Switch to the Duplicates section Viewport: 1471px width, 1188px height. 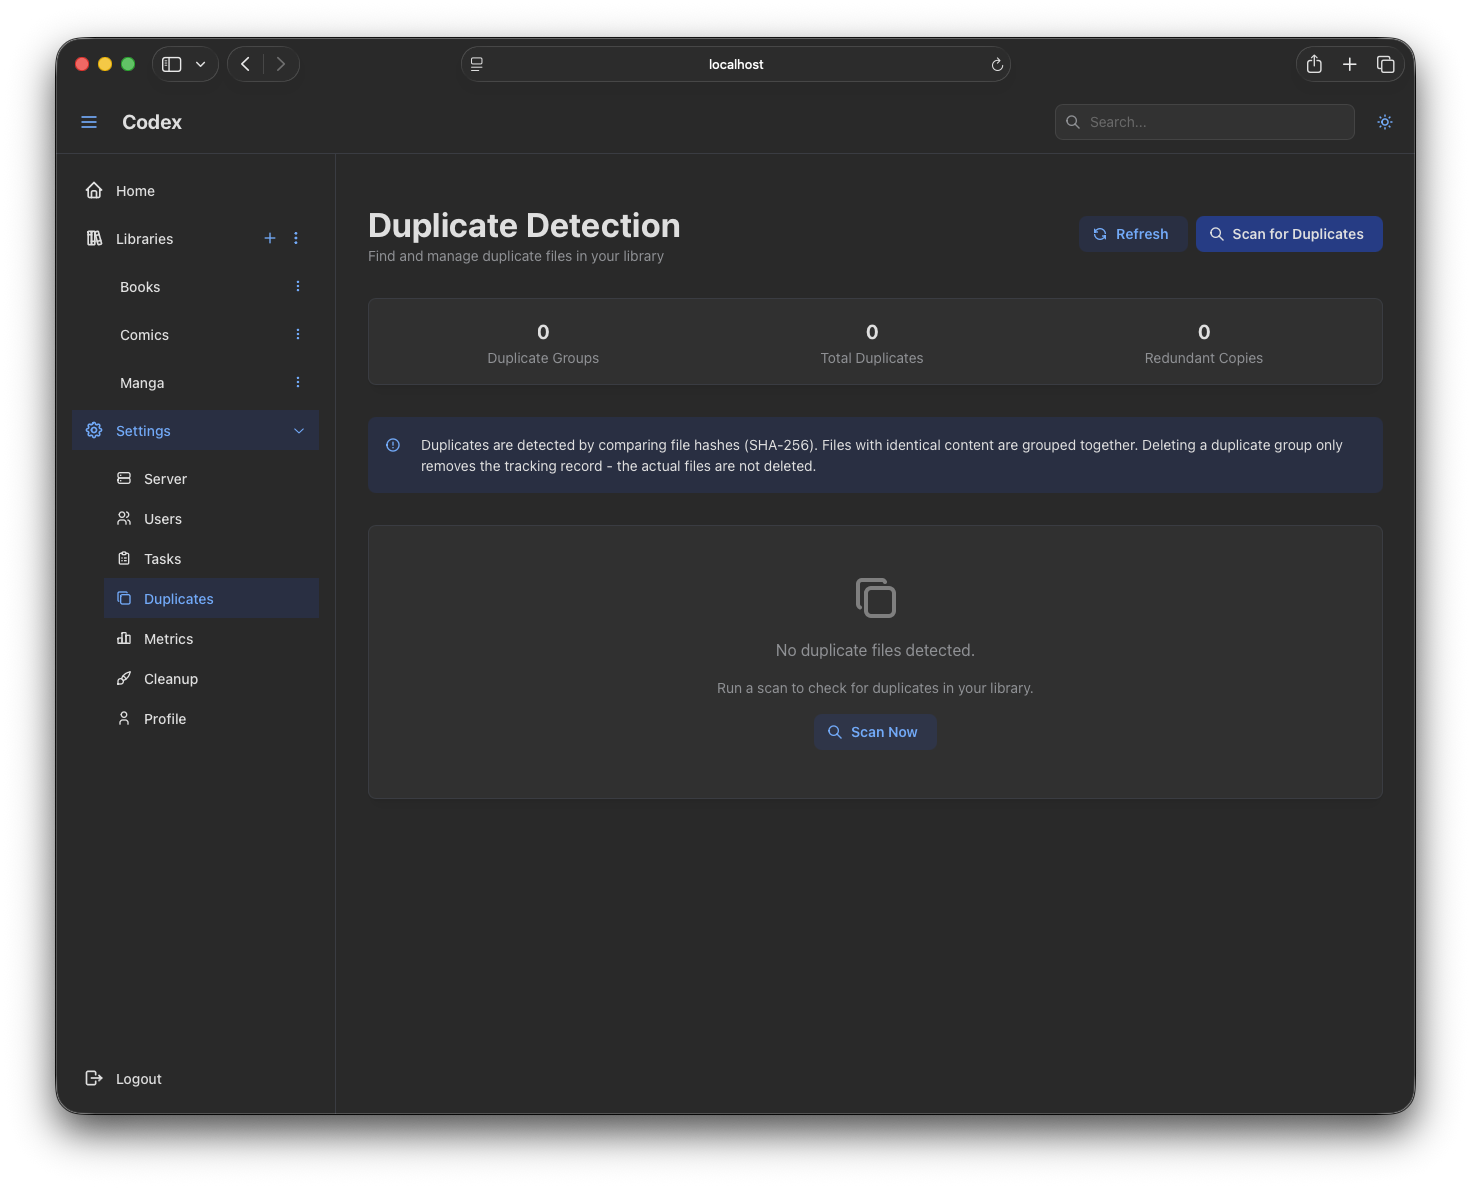click(178, 598)
